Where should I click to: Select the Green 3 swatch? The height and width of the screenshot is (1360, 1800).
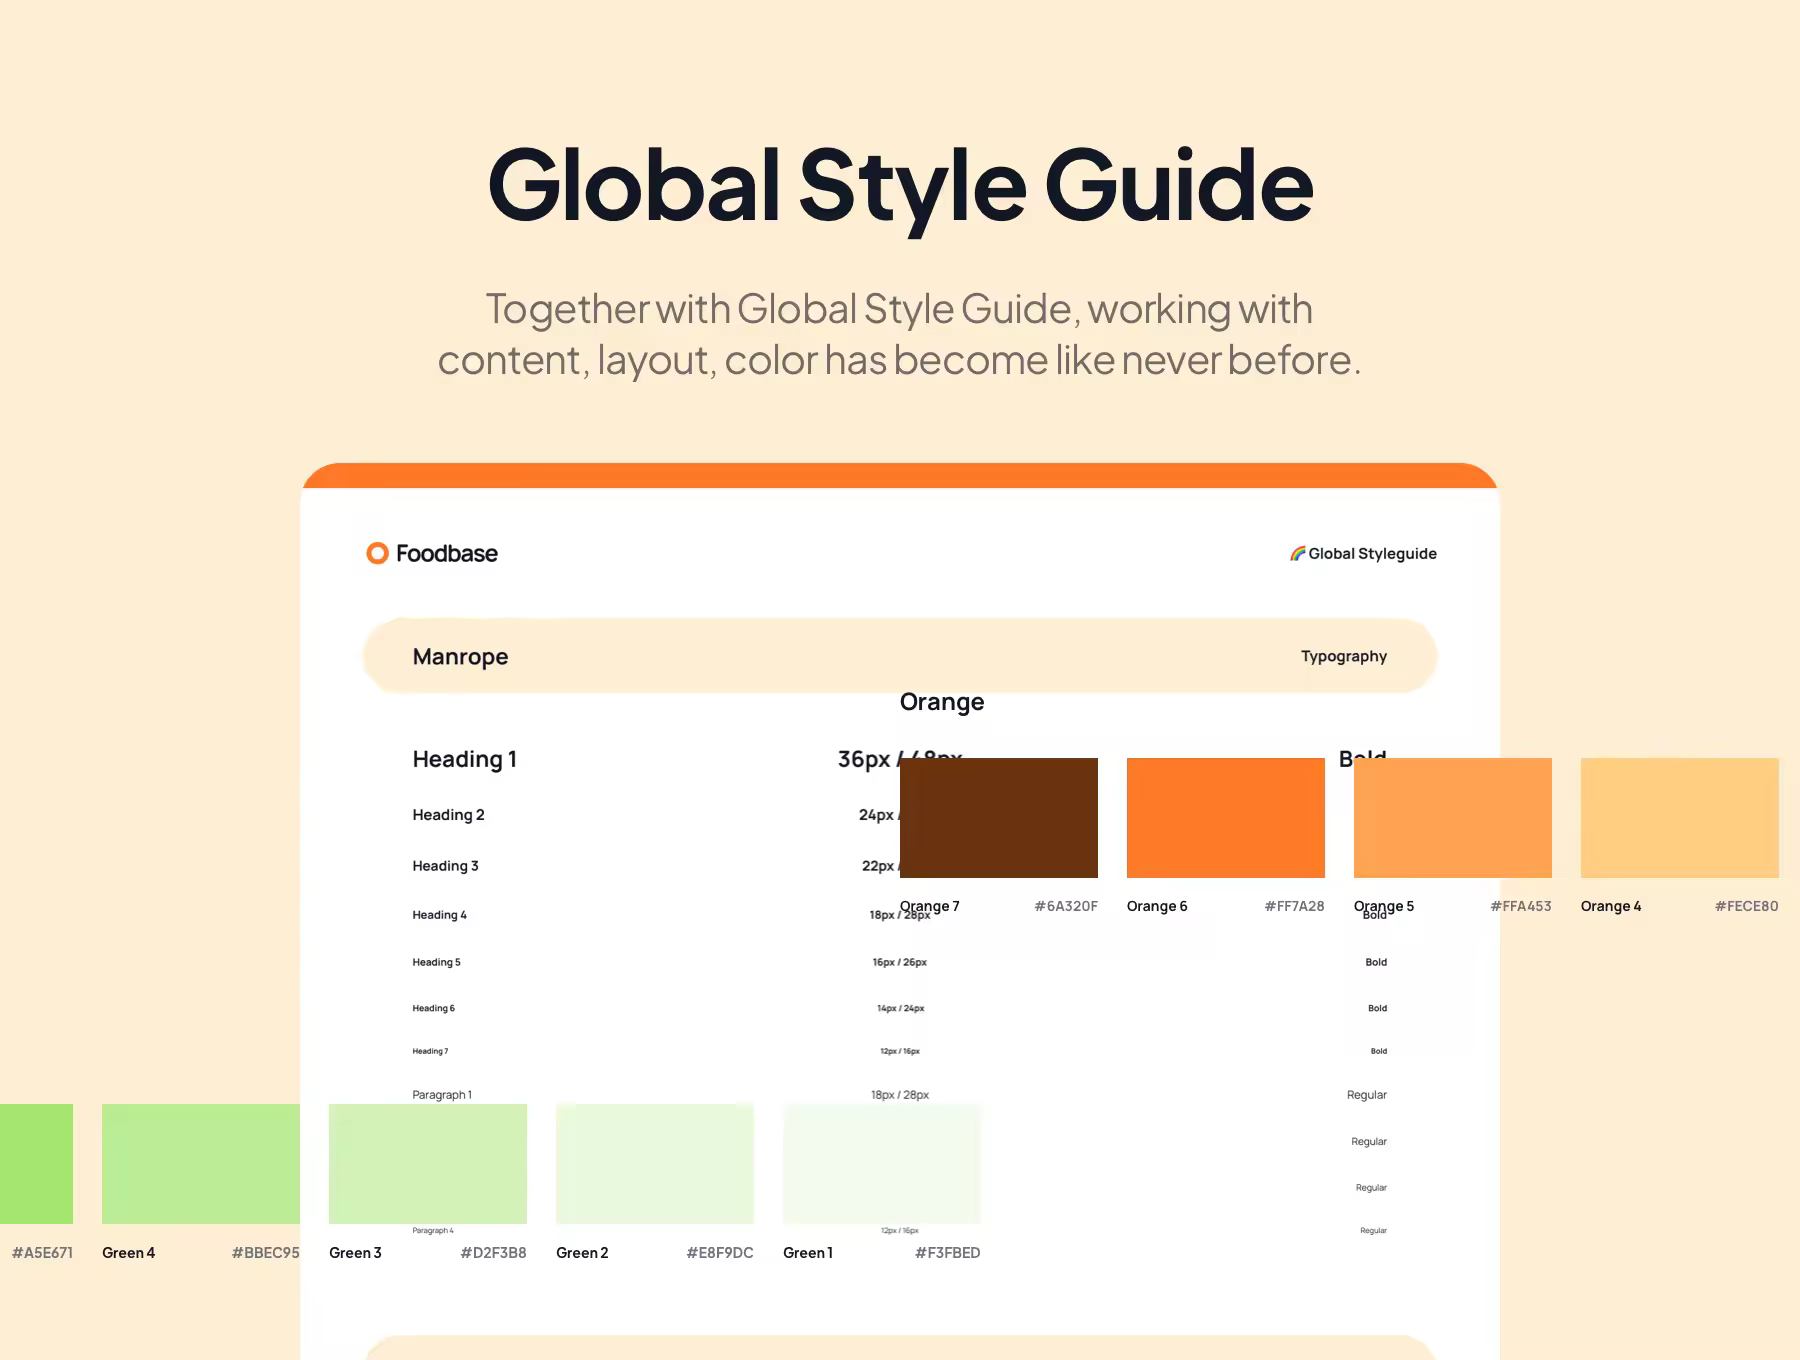pyautogui.click(x=428, y=1164)
